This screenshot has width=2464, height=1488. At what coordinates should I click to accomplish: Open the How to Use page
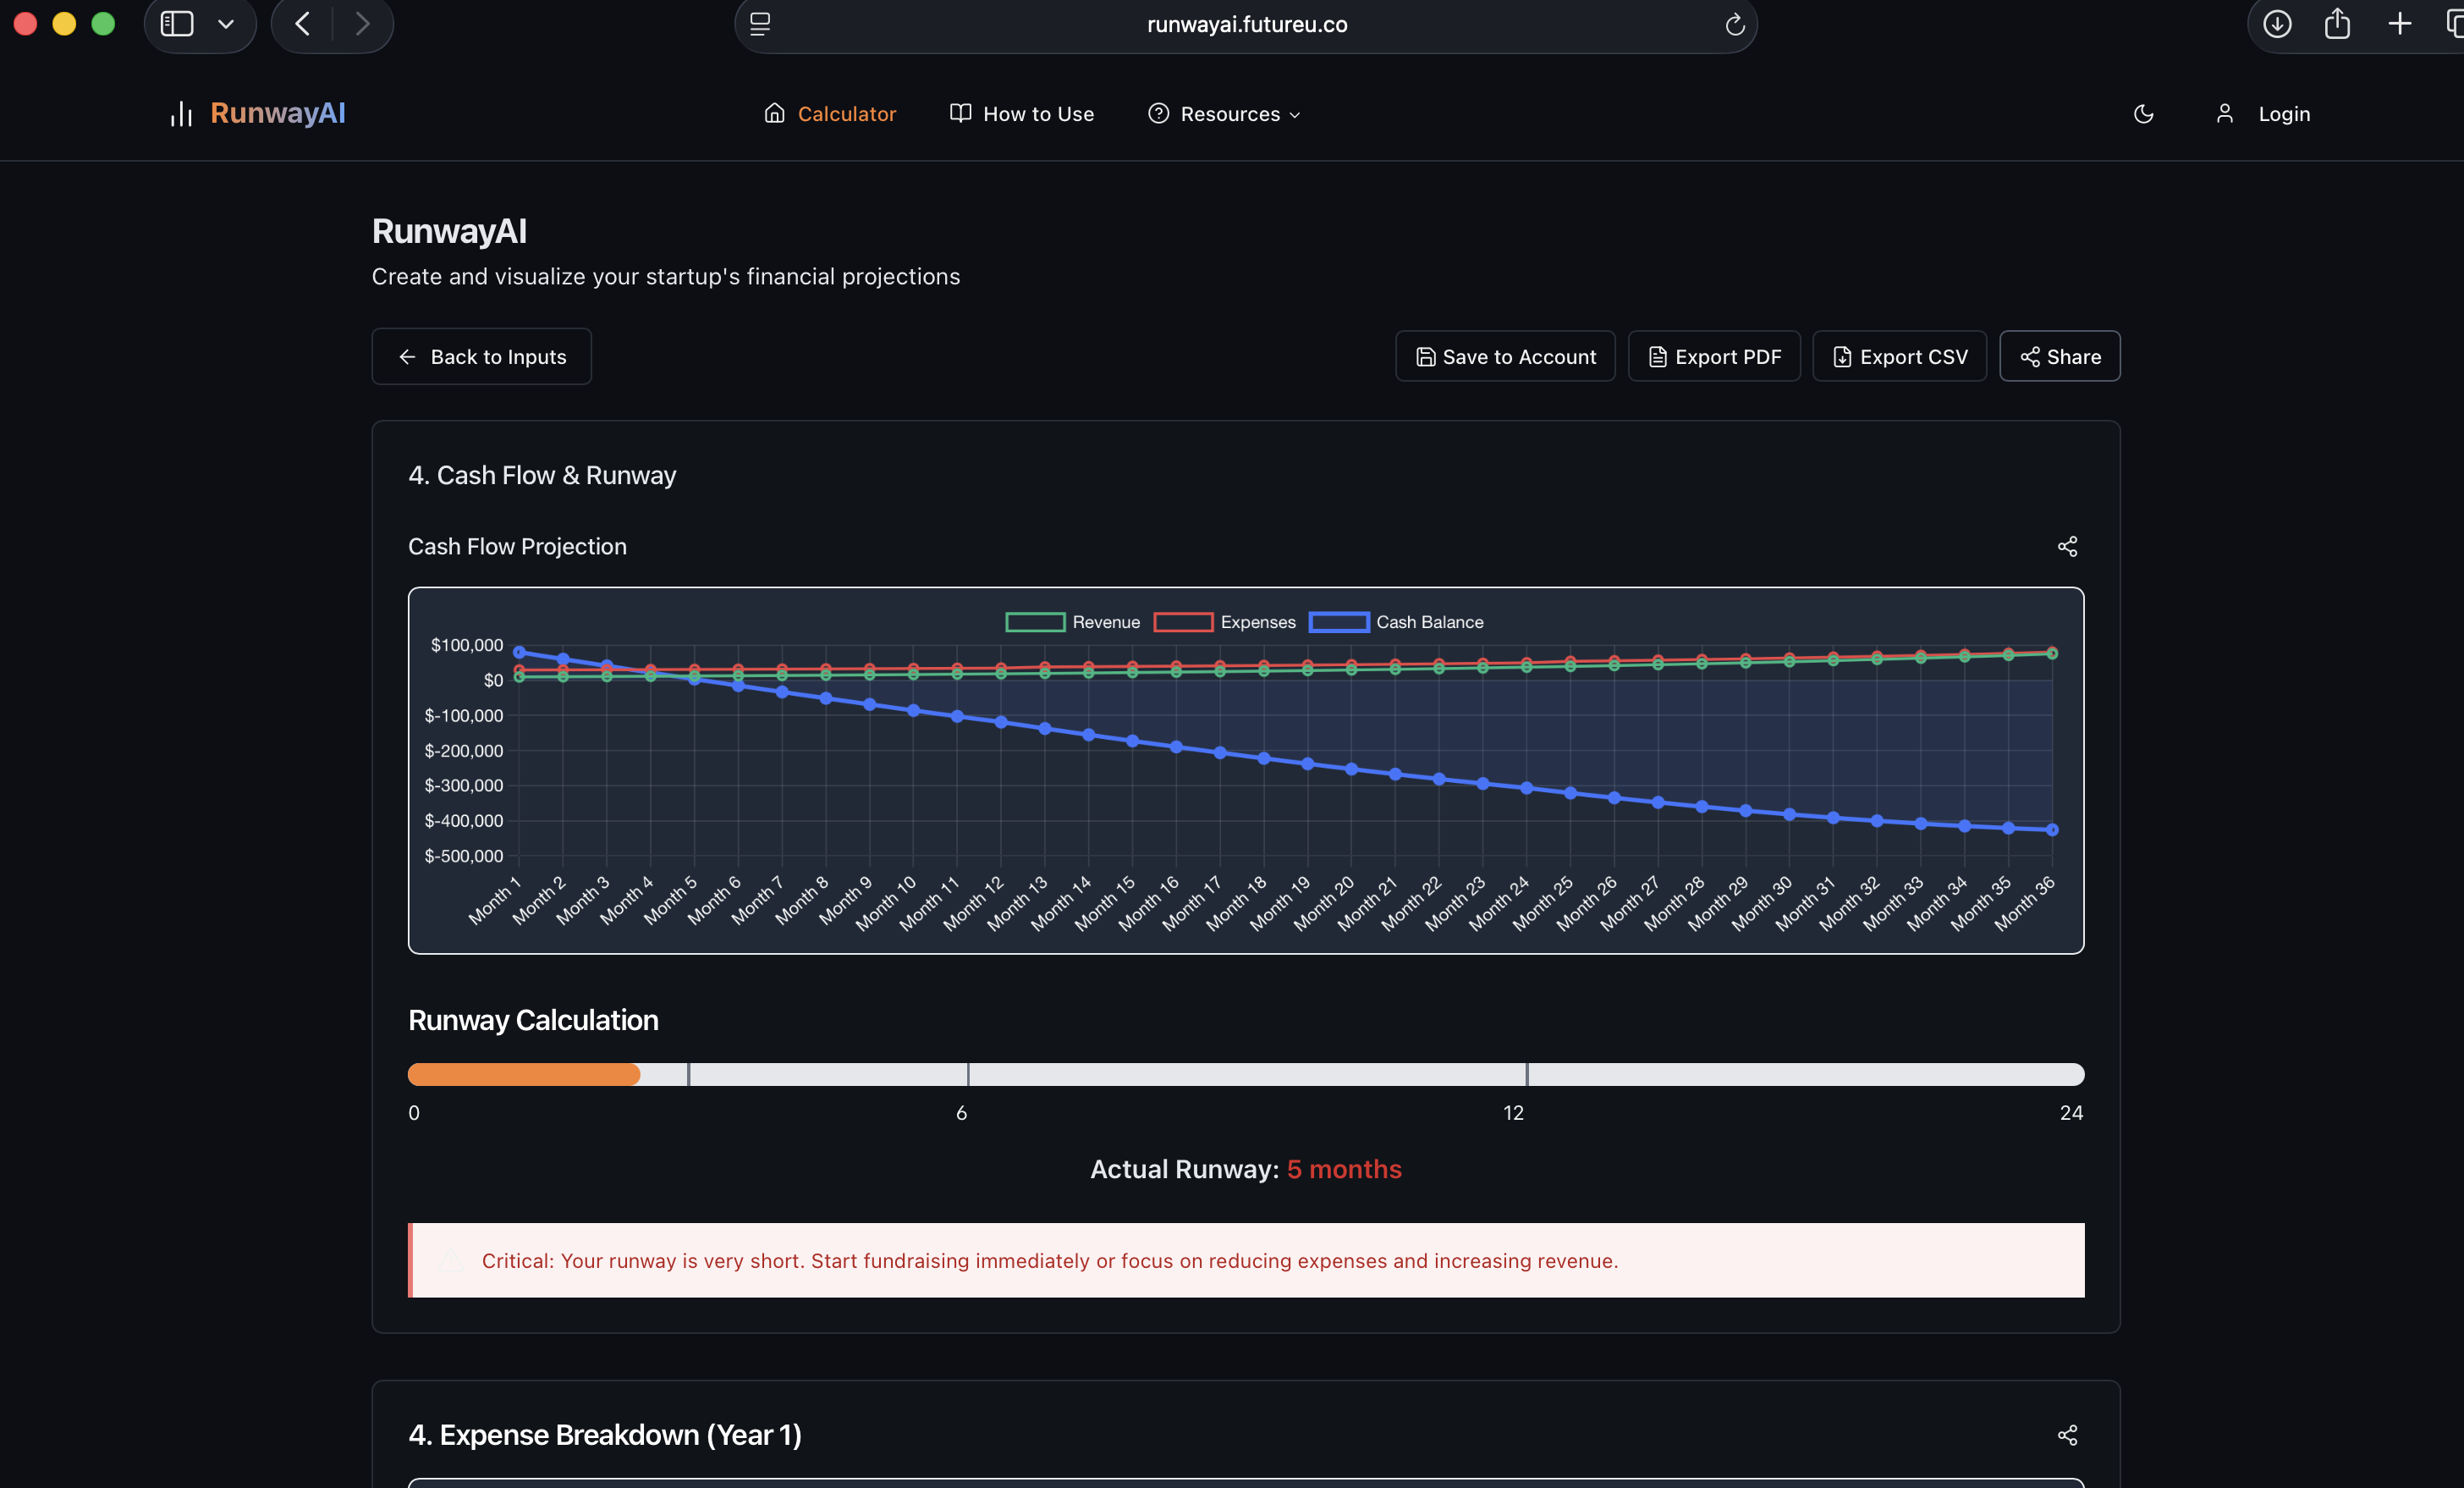coord(1021,114)
